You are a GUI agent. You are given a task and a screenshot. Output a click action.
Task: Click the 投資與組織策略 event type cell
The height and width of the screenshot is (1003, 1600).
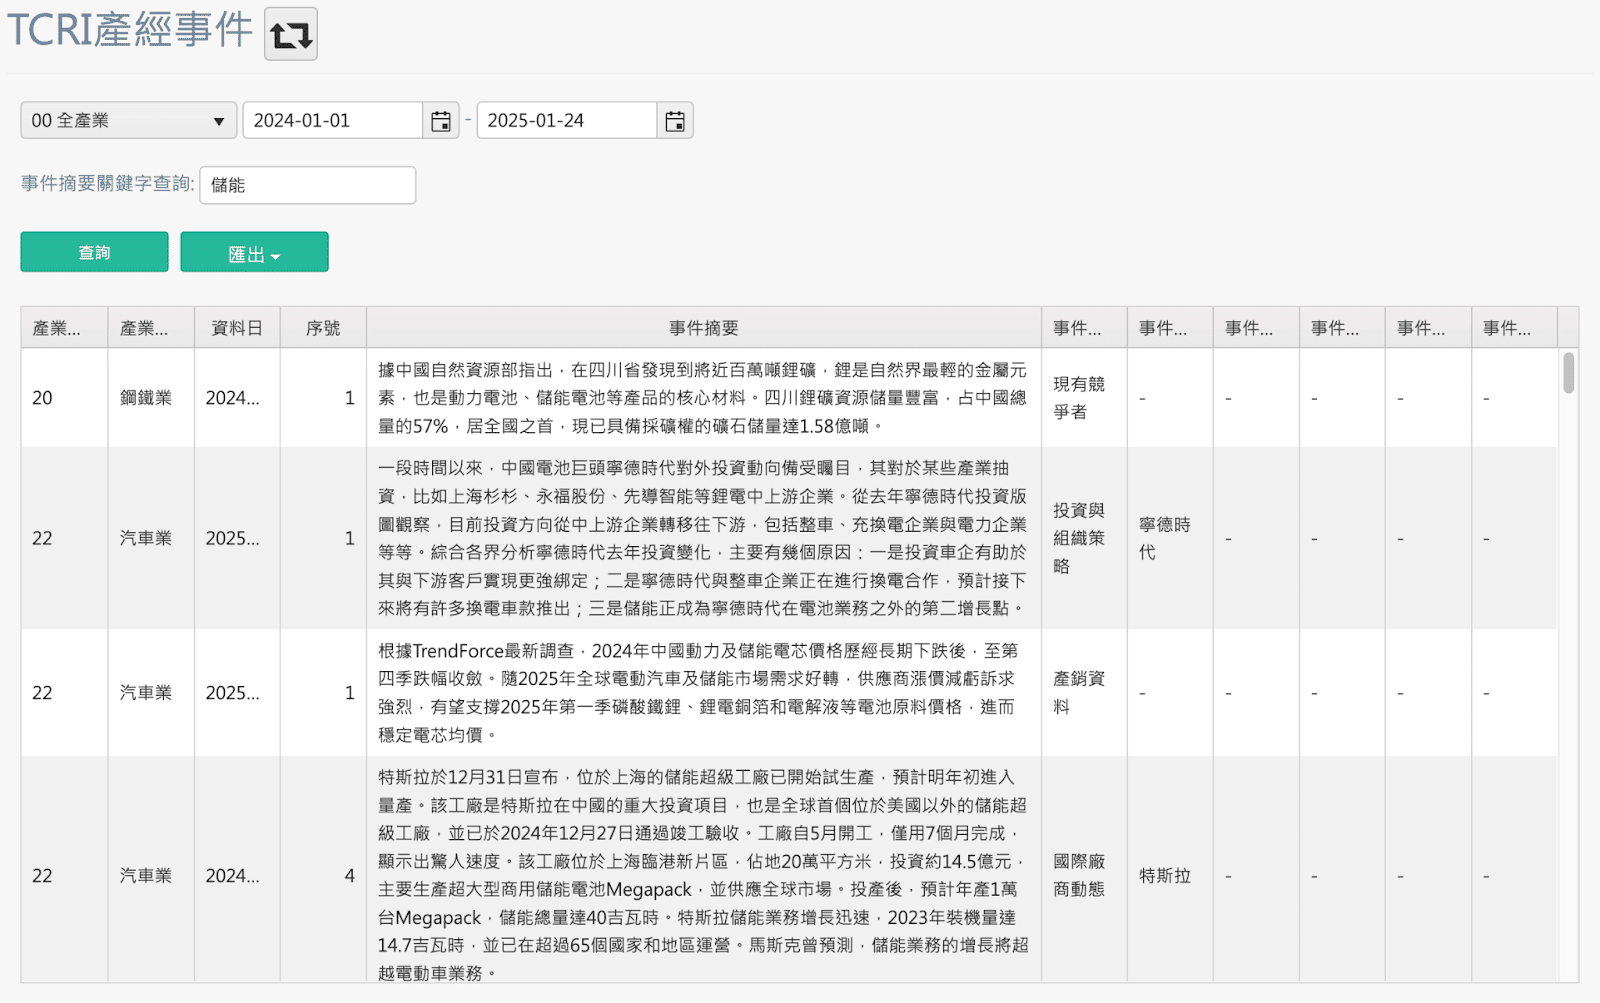click(x=1079, y=538)
